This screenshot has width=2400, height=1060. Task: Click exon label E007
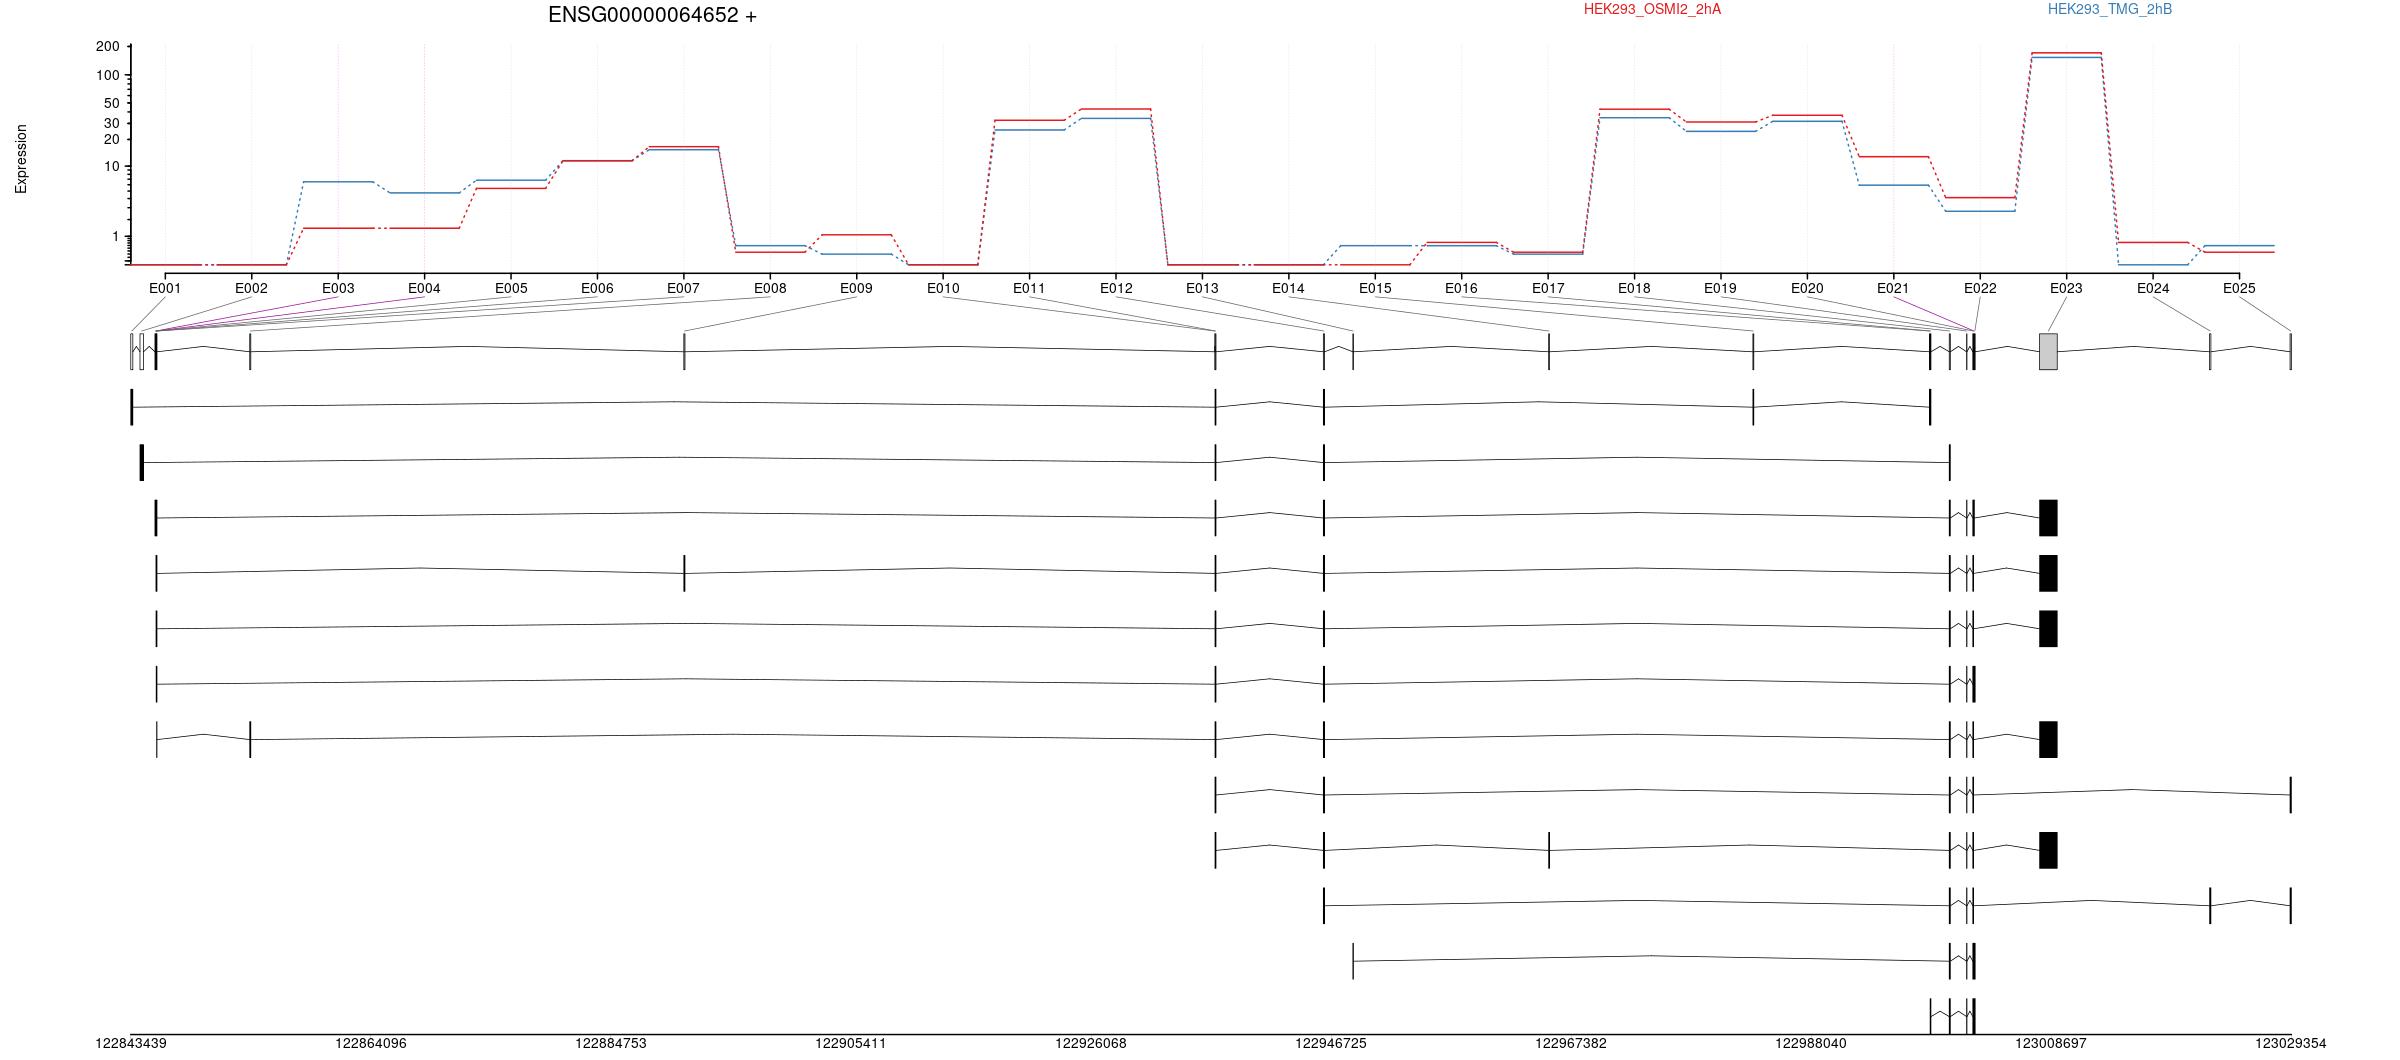pyautogui.click(x=683, y=288)
